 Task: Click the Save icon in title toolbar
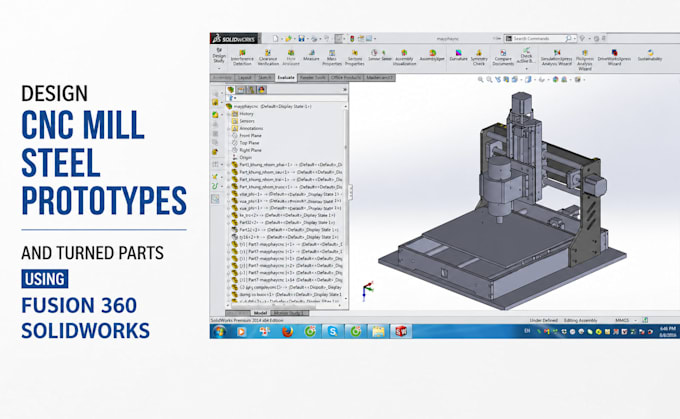point(301,39)
